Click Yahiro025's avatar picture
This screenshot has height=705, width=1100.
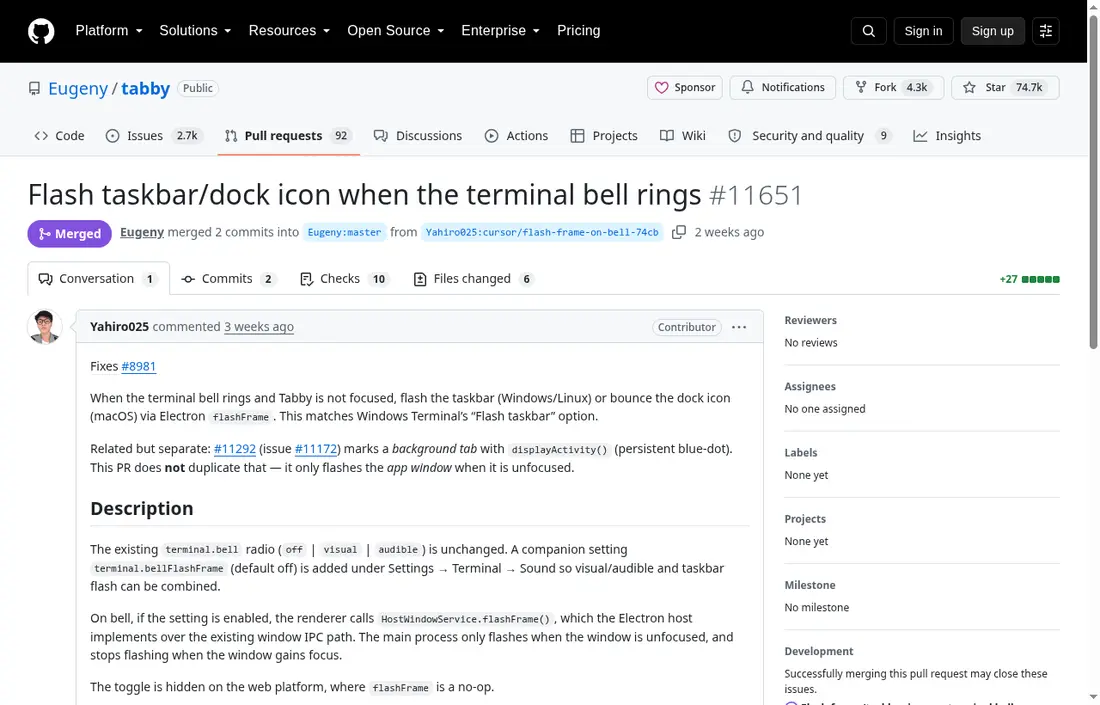pos(44,327)
